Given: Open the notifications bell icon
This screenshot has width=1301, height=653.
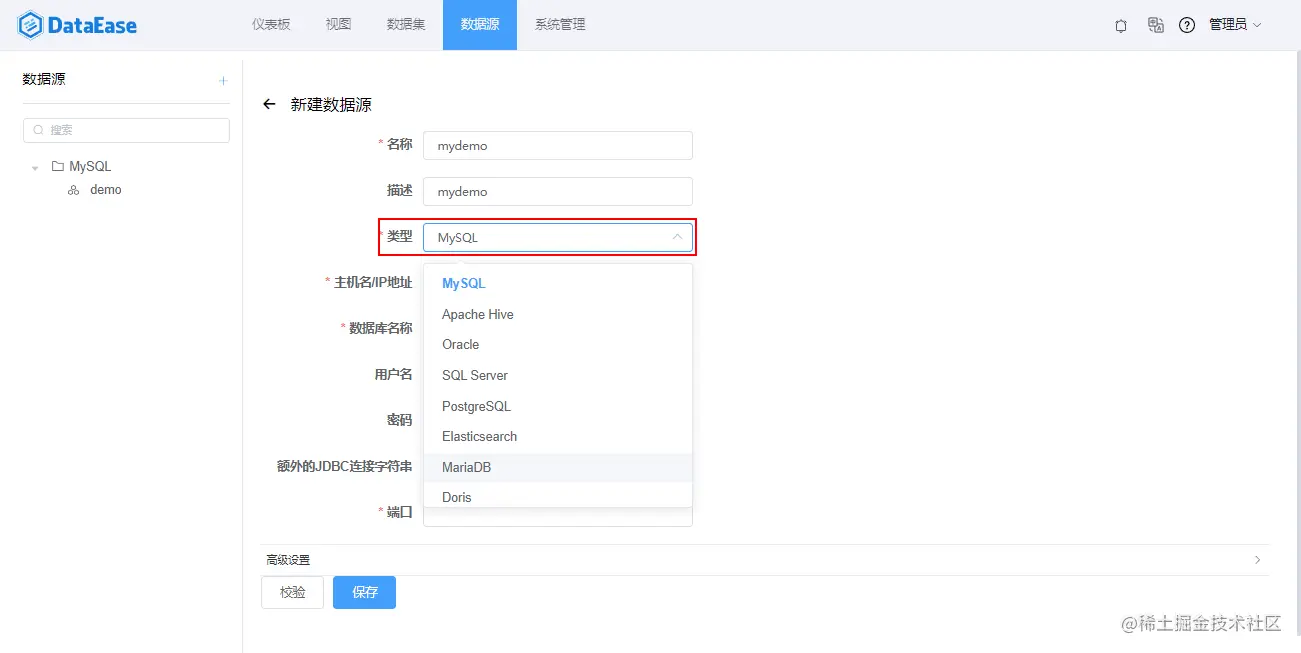Looking at the screenshot, I should click(x=1121, y=26).
